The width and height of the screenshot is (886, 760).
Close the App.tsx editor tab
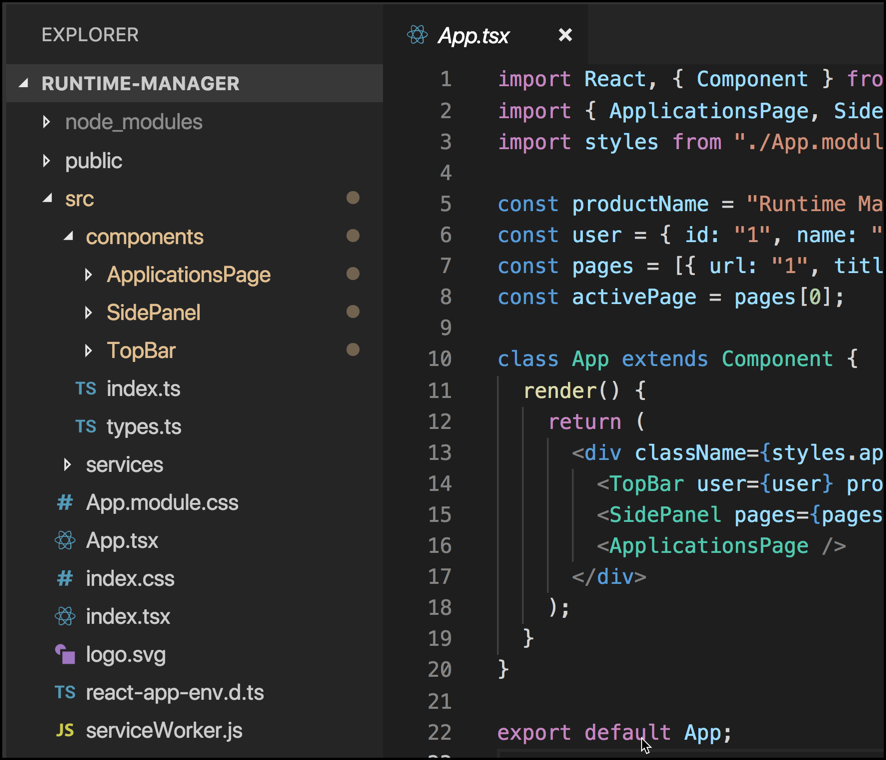pyautogui.click(x=564, y=35)
